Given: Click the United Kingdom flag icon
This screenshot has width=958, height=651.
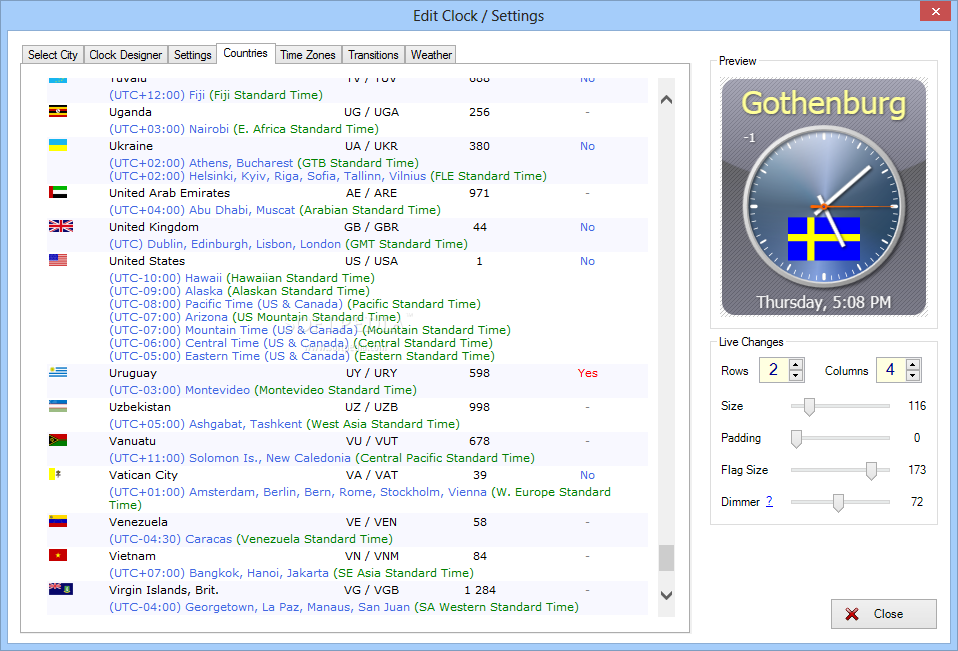Looking at the screenshot, I should [x=60, y=226].
